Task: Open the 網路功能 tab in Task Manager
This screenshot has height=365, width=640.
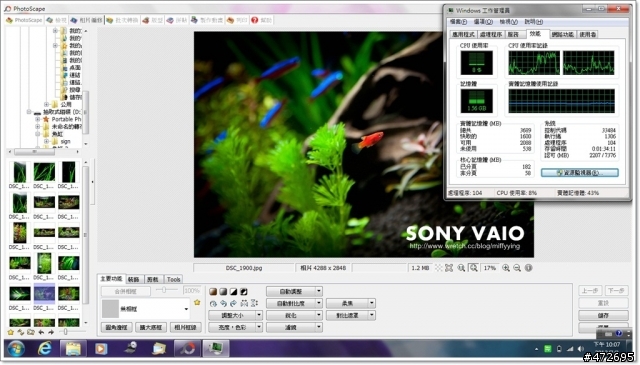Action: coord(562,35)
